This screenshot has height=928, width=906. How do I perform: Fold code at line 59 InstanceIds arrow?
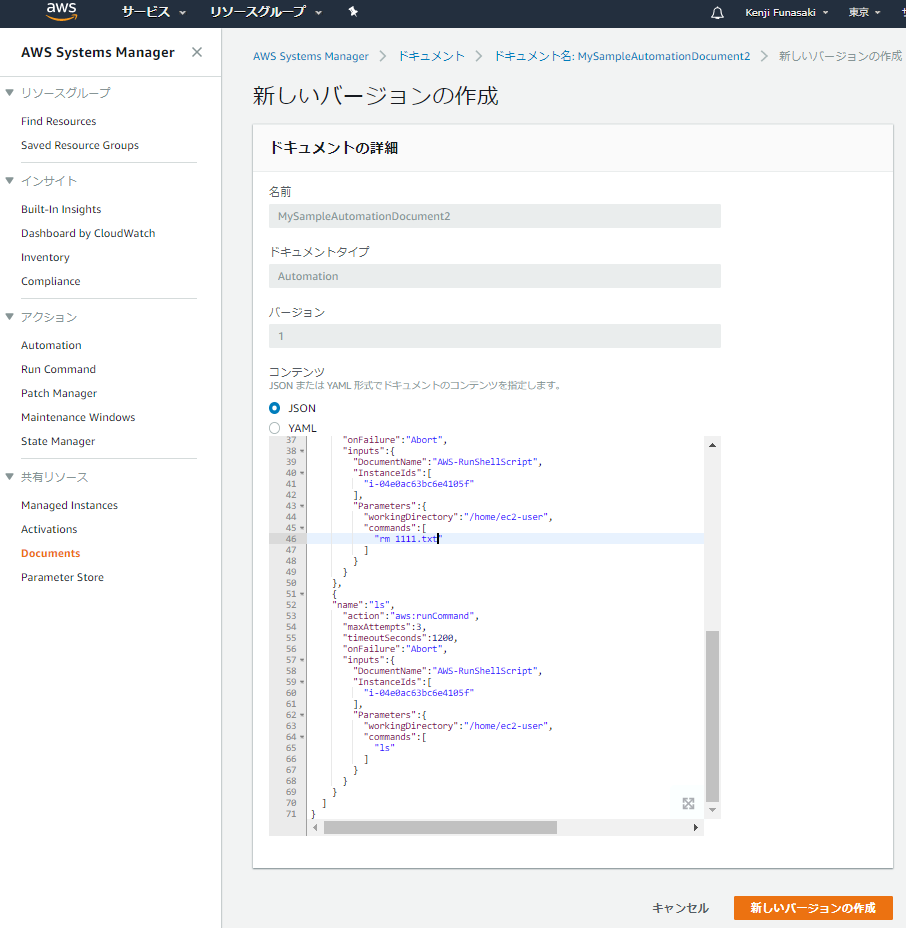pyautogui.click(x=302, y=682)
